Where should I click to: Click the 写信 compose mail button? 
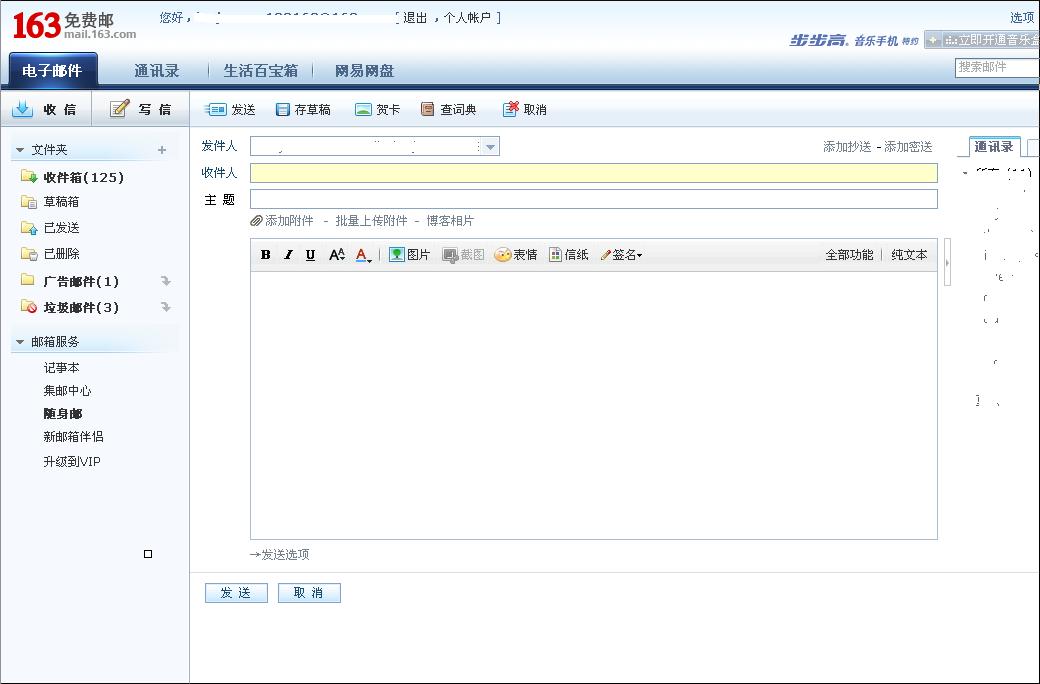point(141,109)
